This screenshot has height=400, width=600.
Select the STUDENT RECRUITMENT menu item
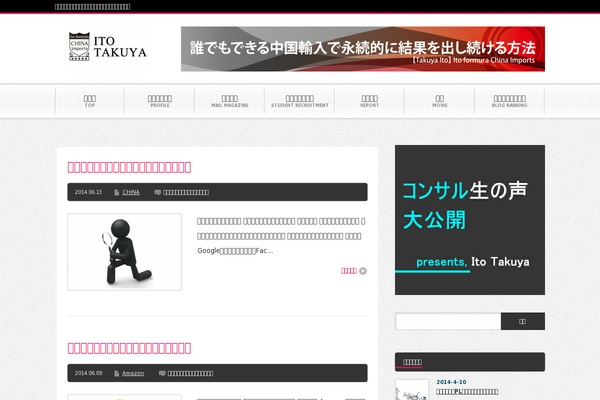tap(300, 101)
